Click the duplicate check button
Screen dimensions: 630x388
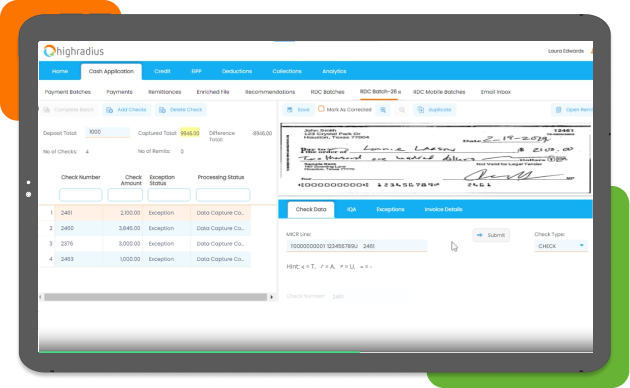pyautogui.click(x=434, y=110)
